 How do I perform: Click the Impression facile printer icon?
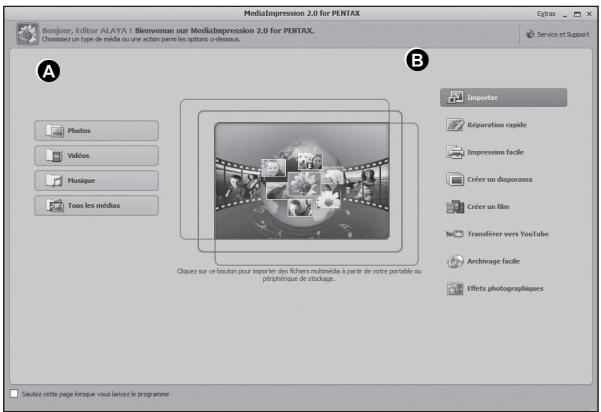point(455,152)
